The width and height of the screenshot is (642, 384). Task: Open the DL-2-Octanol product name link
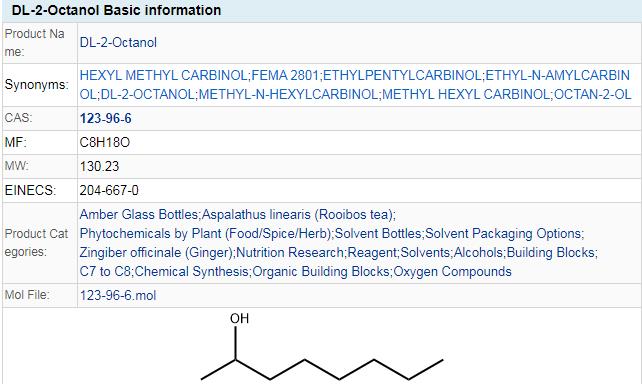118,43
